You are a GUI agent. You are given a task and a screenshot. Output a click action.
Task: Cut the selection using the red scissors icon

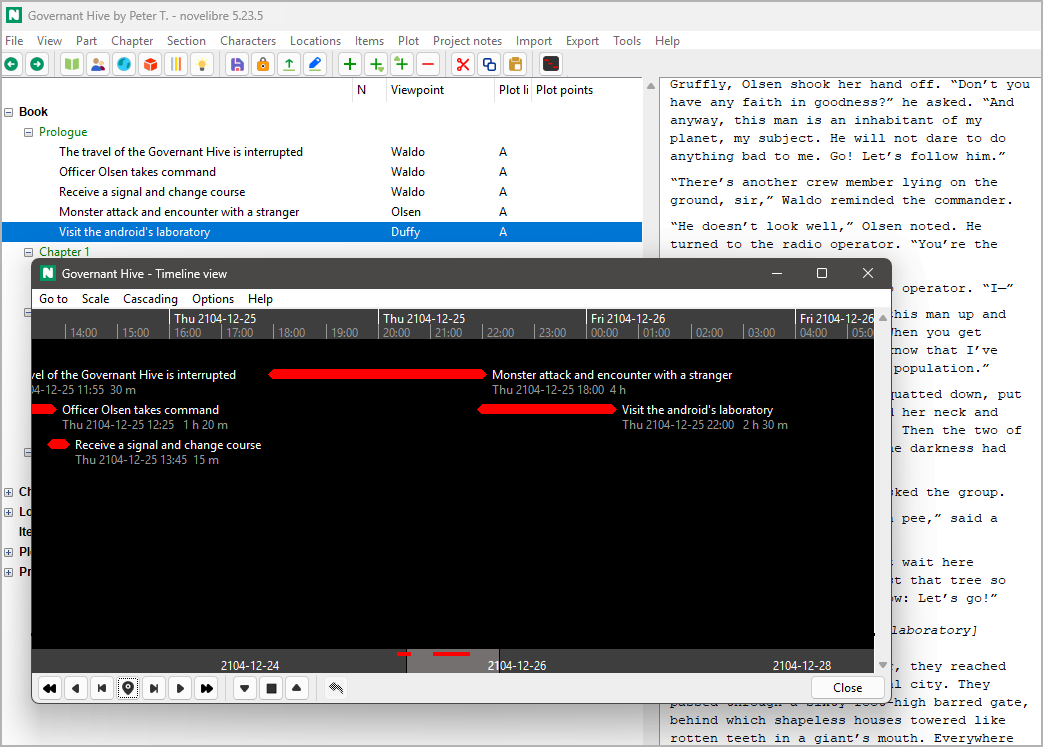462,63
